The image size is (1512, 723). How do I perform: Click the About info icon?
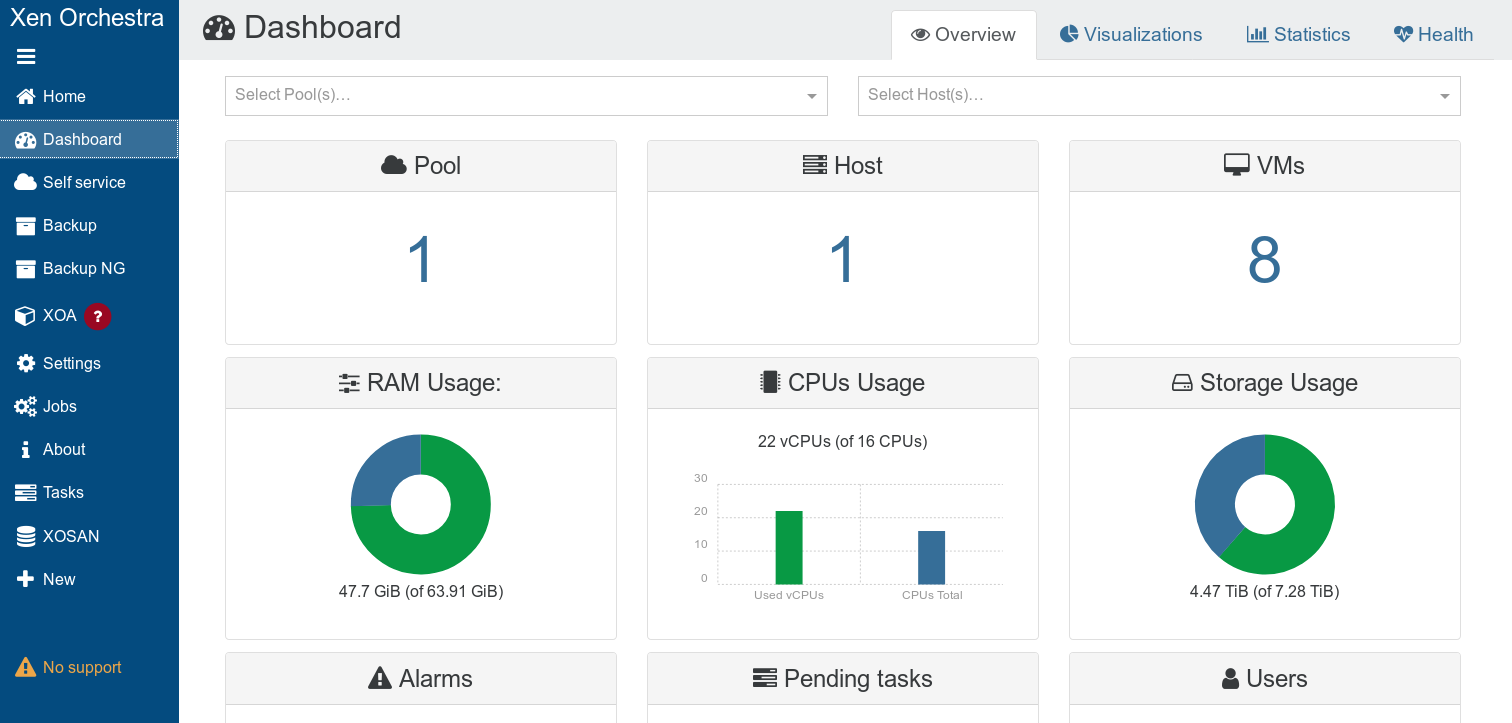pos(26,449)
